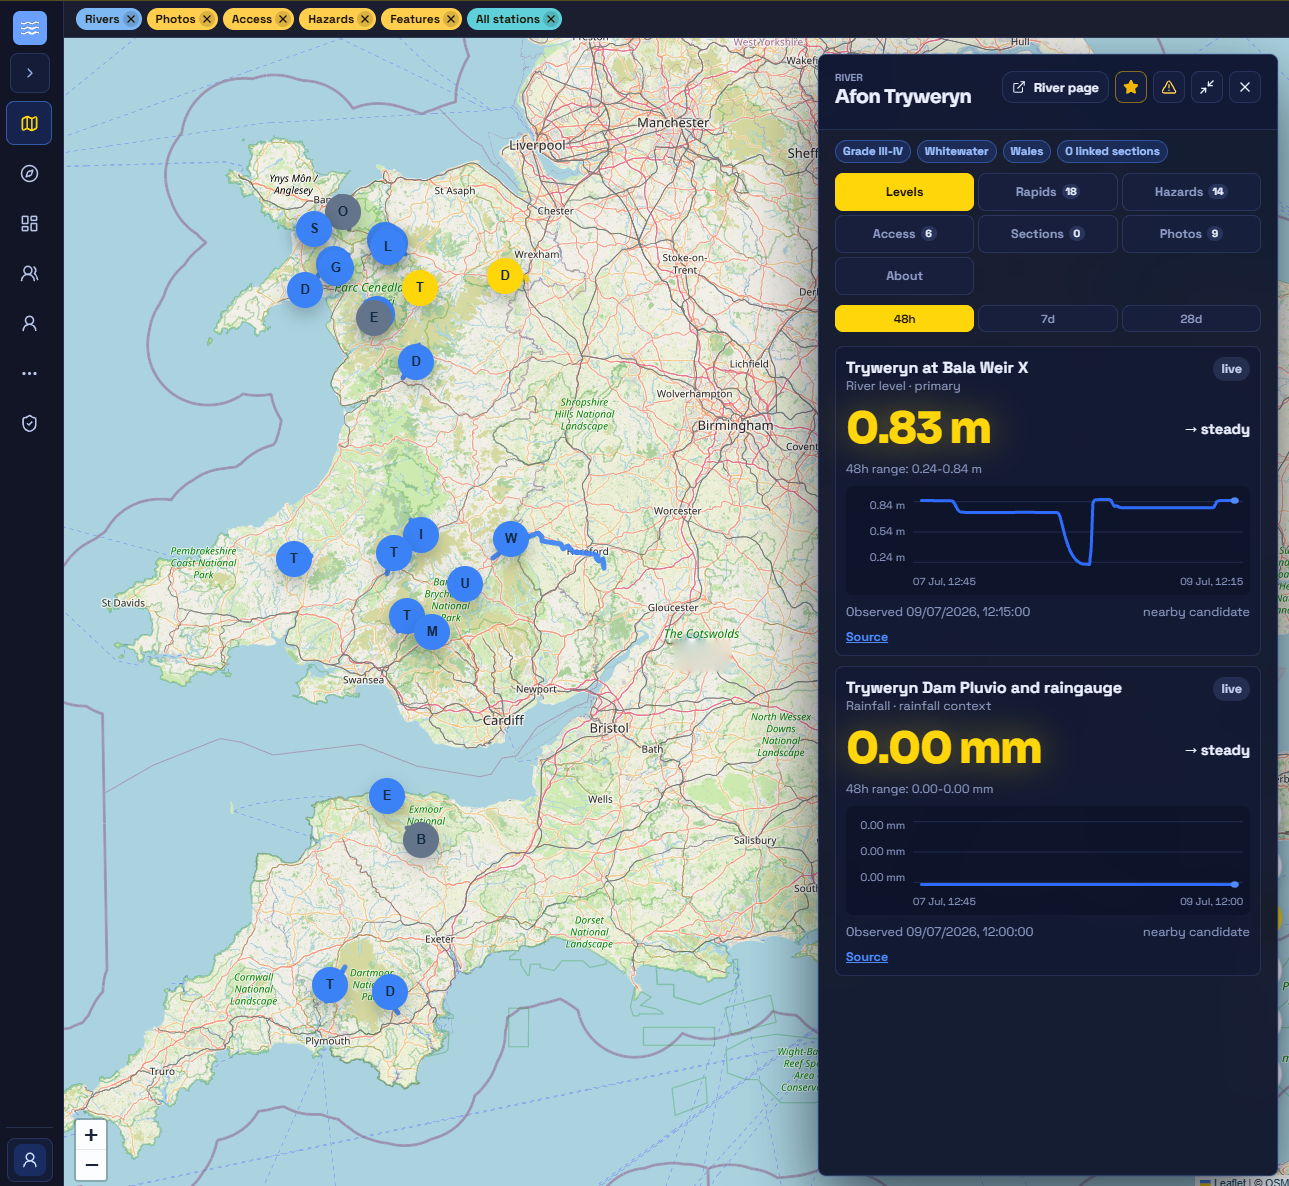The height and width of the screenshot is (1186, 1289).
Task: Remove the Rivers filter chip
Action: pos(131,19)
